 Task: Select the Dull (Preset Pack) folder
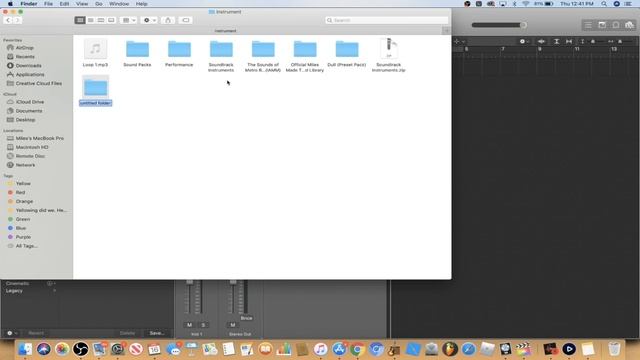pos(347,53)
